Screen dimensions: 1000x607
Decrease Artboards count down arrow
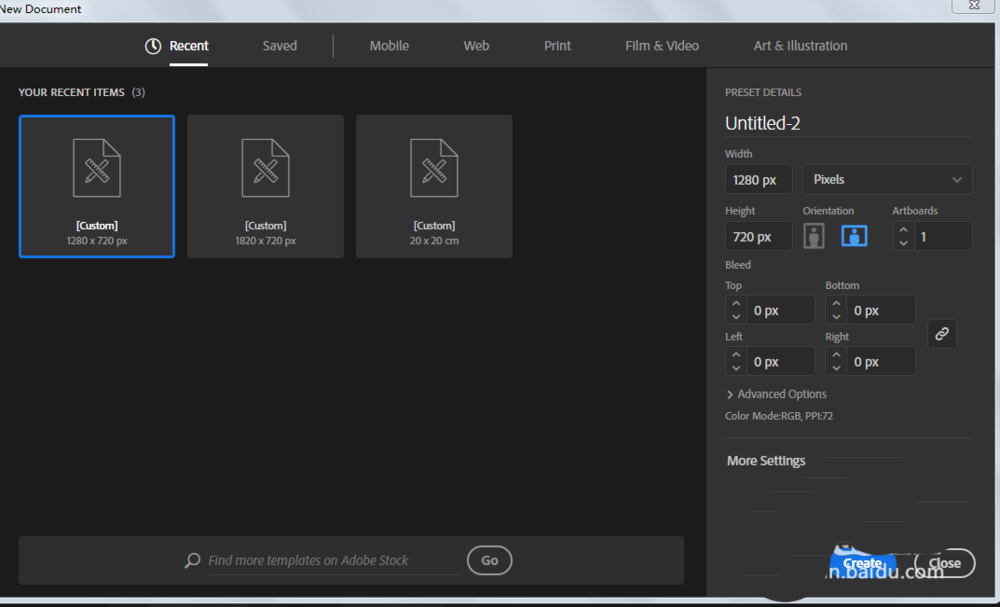903,243
